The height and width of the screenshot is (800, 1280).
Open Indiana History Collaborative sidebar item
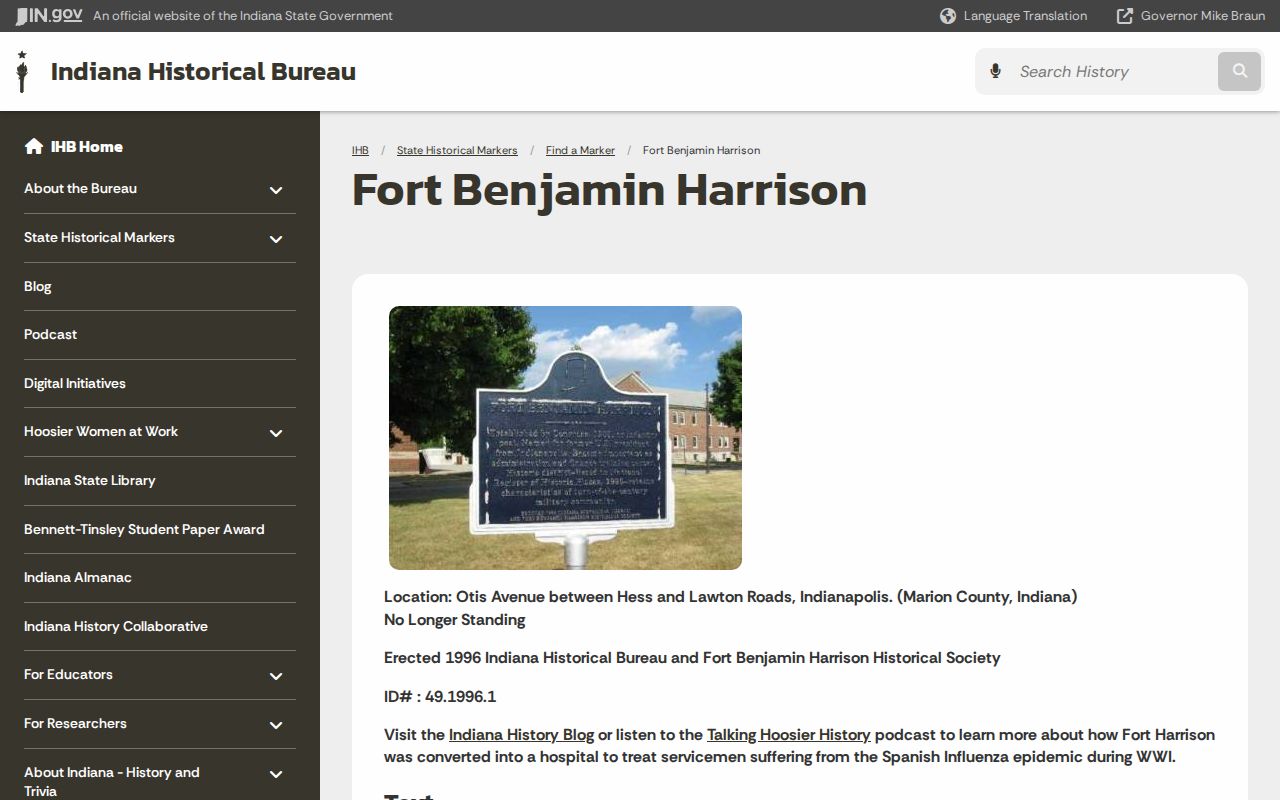click(116, 626)
